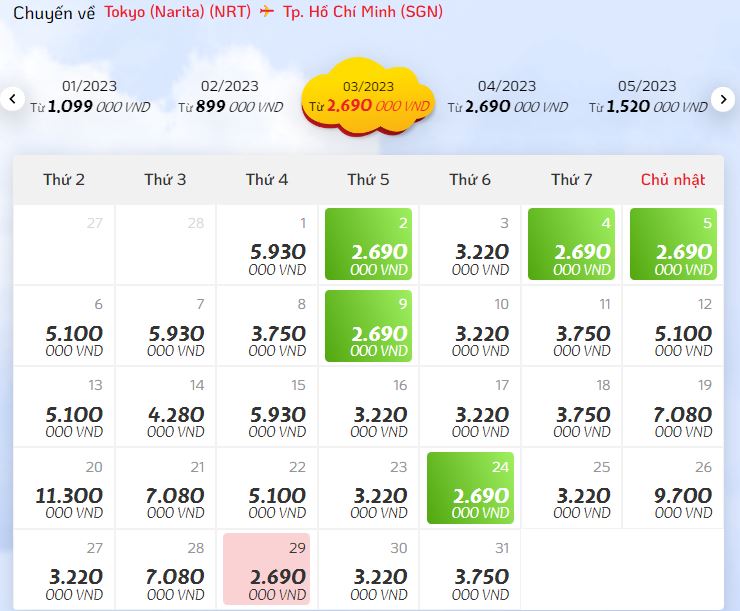Click the airplane icon between airports
This screenshot has height=611, width=740.
click(x=267, y=11)
